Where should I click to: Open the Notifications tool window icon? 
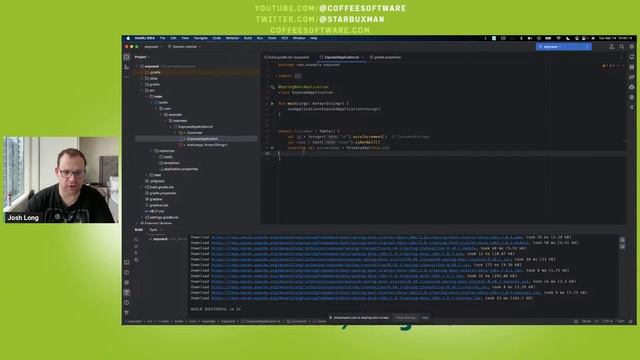coord(632,57)
